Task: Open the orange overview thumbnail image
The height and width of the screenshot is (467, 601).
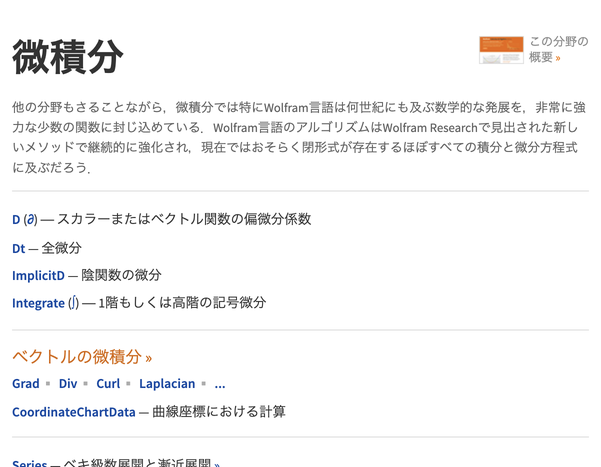Action: 501,50
